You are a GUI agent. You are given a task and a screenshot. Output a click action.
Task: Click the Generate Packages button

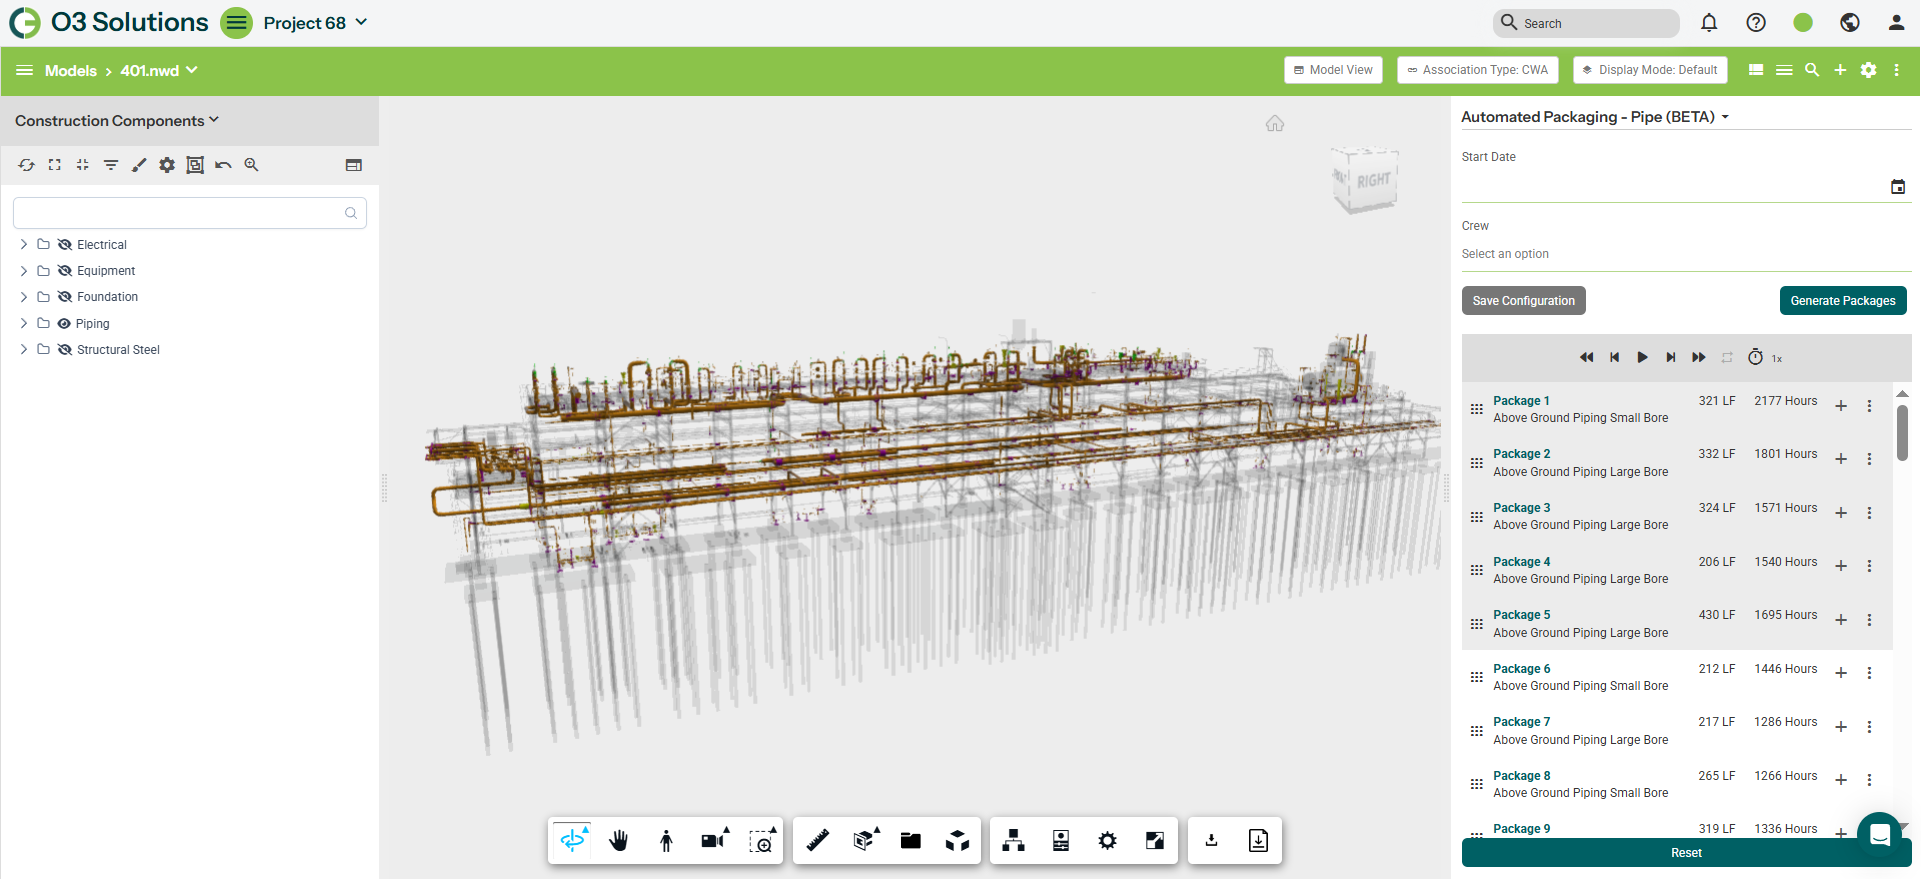pos(1843,301)
